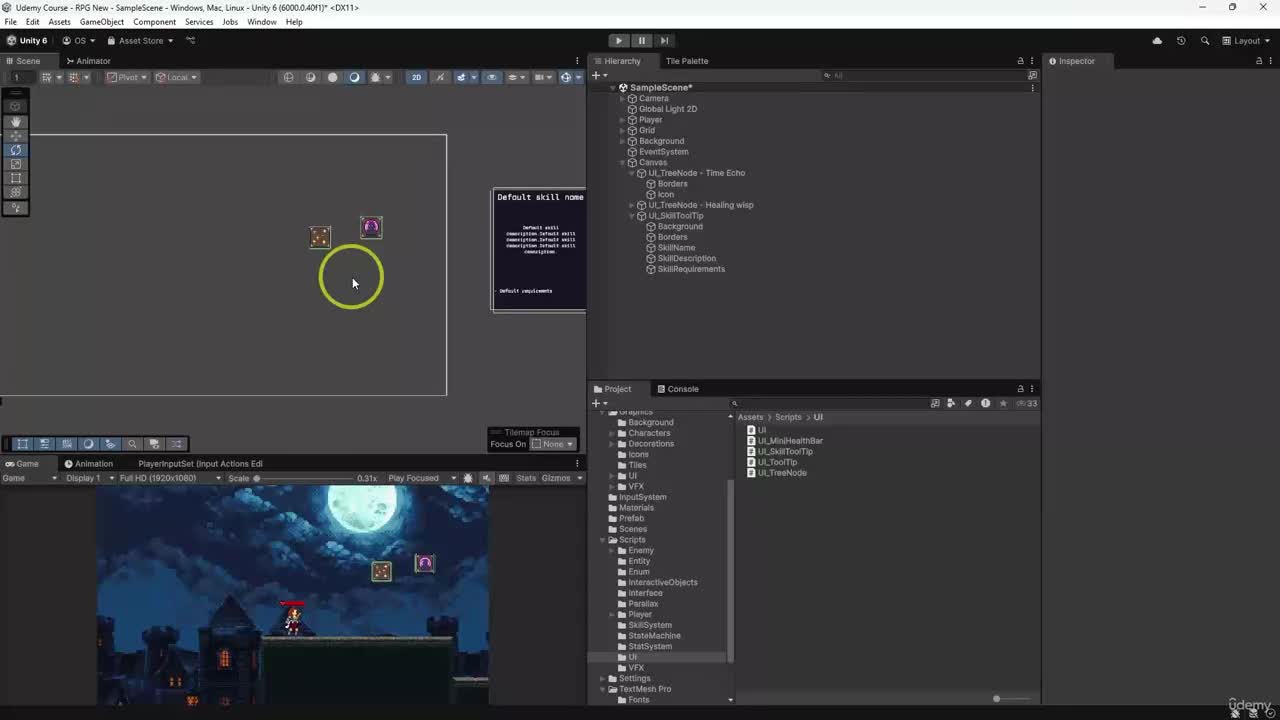Switch to the Animator tab
Screen dimensions: 1280x720
click(x=88, y=61)
